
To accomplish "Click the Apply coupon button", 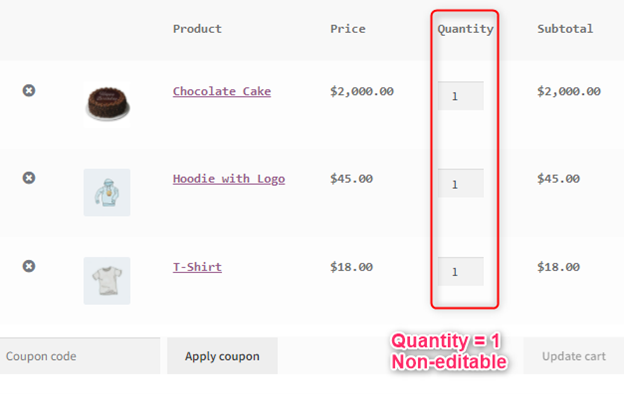I will coord(222,356).
